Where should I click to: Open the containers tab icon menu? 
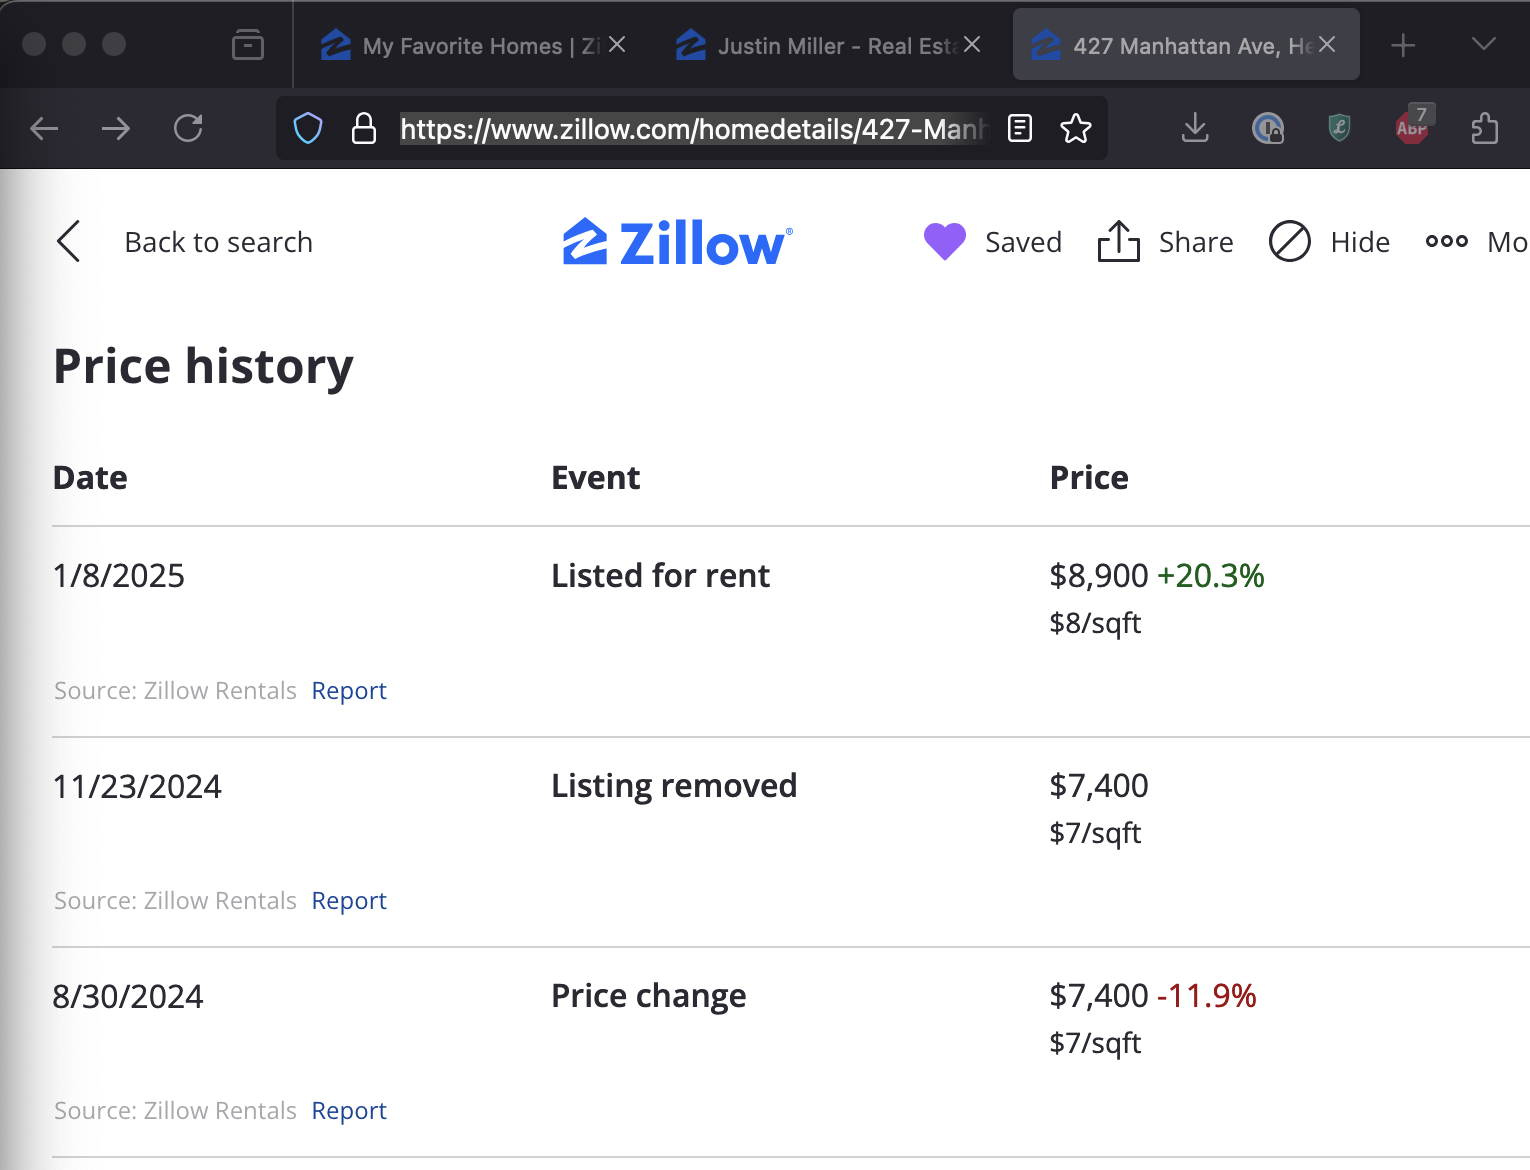[247, 44]
